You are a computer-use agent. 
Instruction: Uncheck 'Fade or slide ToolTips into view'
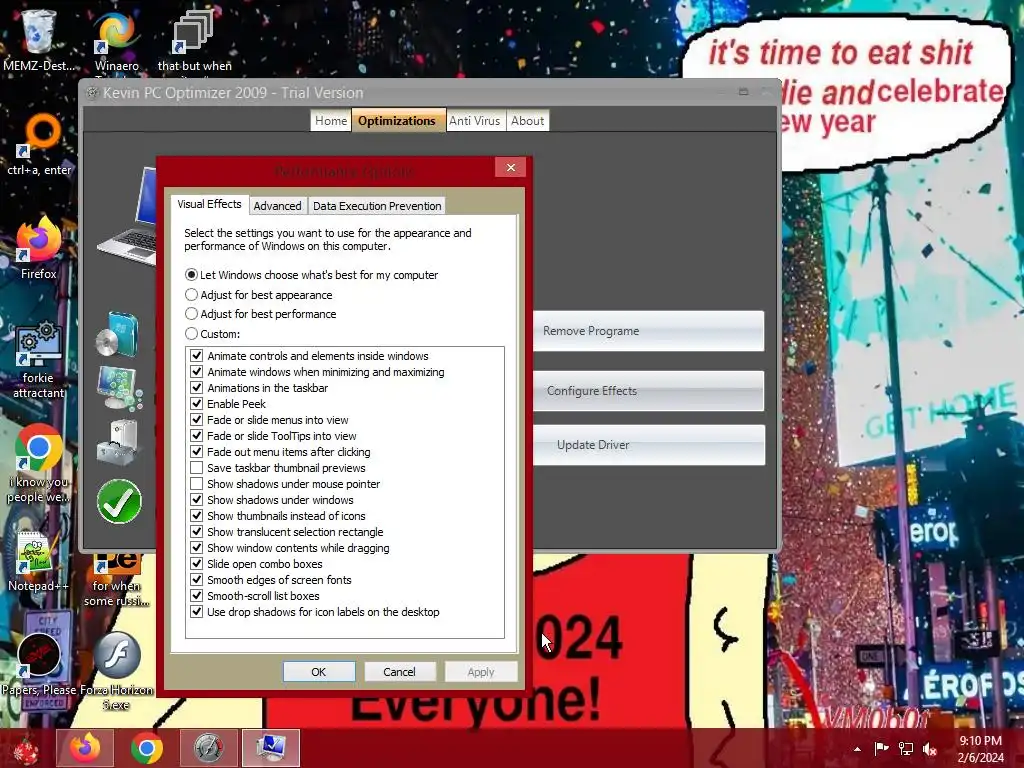(x=197, y=436)
